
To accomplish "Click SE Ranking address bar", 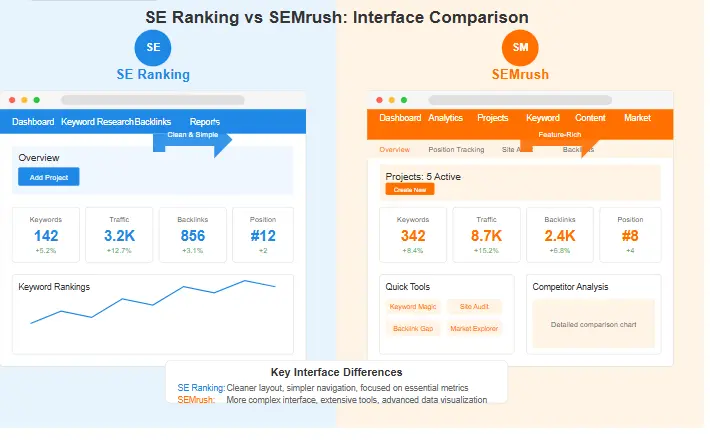I will pyautogui.click(x=153, y=100).
